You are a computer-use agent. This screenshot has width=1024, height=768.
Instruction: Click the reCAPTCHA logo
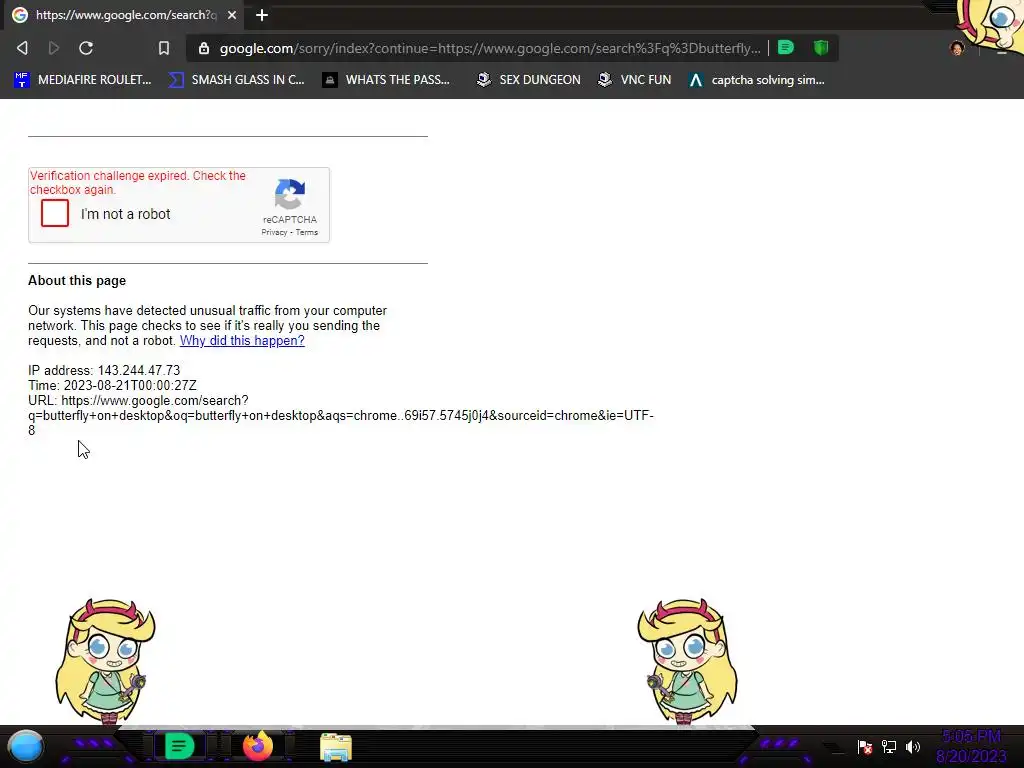point(290,195)
